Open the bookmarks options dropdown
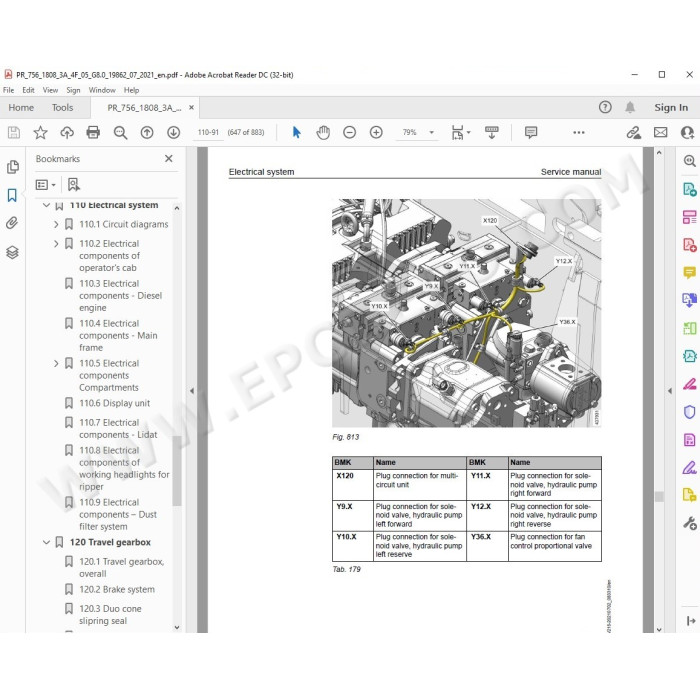The height and width of the screenshot is (700, 700). point(46,184)
